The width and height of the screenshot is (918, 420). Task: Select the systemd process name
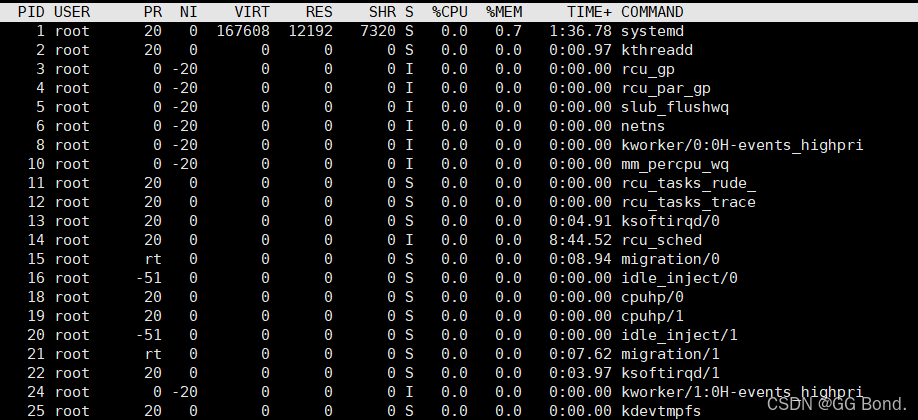[x=652, y=31]
